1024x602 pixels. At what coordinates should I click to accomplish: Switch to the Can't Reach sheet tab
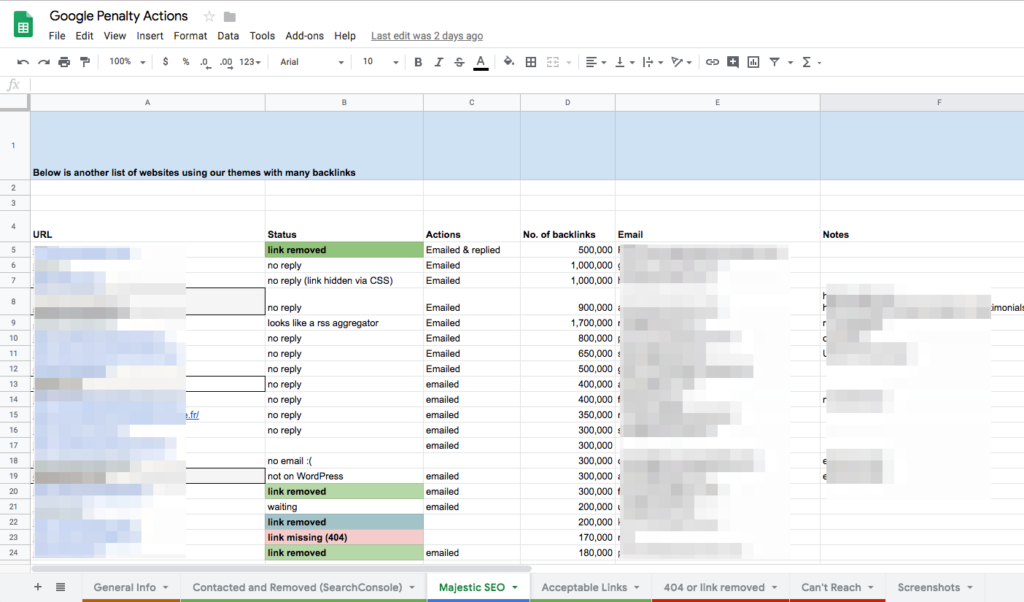pyautogui.click(x=831, y=588)
